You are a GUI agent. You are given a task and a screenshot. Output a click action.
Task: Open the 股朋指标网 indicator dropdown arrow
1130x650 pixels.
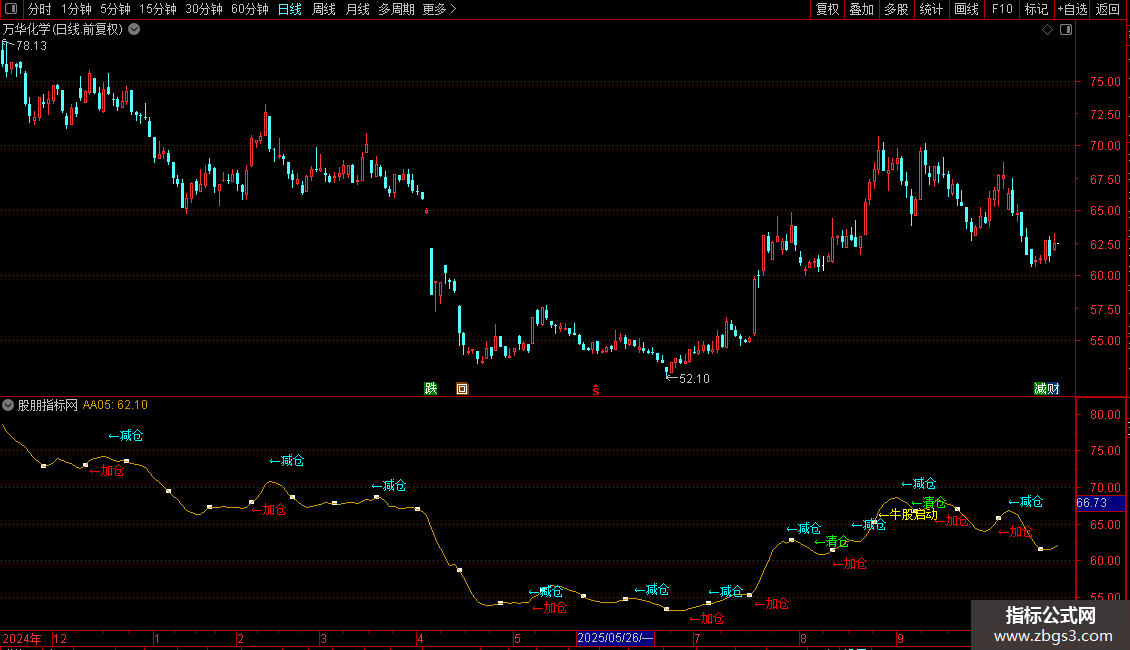[8, 405]
